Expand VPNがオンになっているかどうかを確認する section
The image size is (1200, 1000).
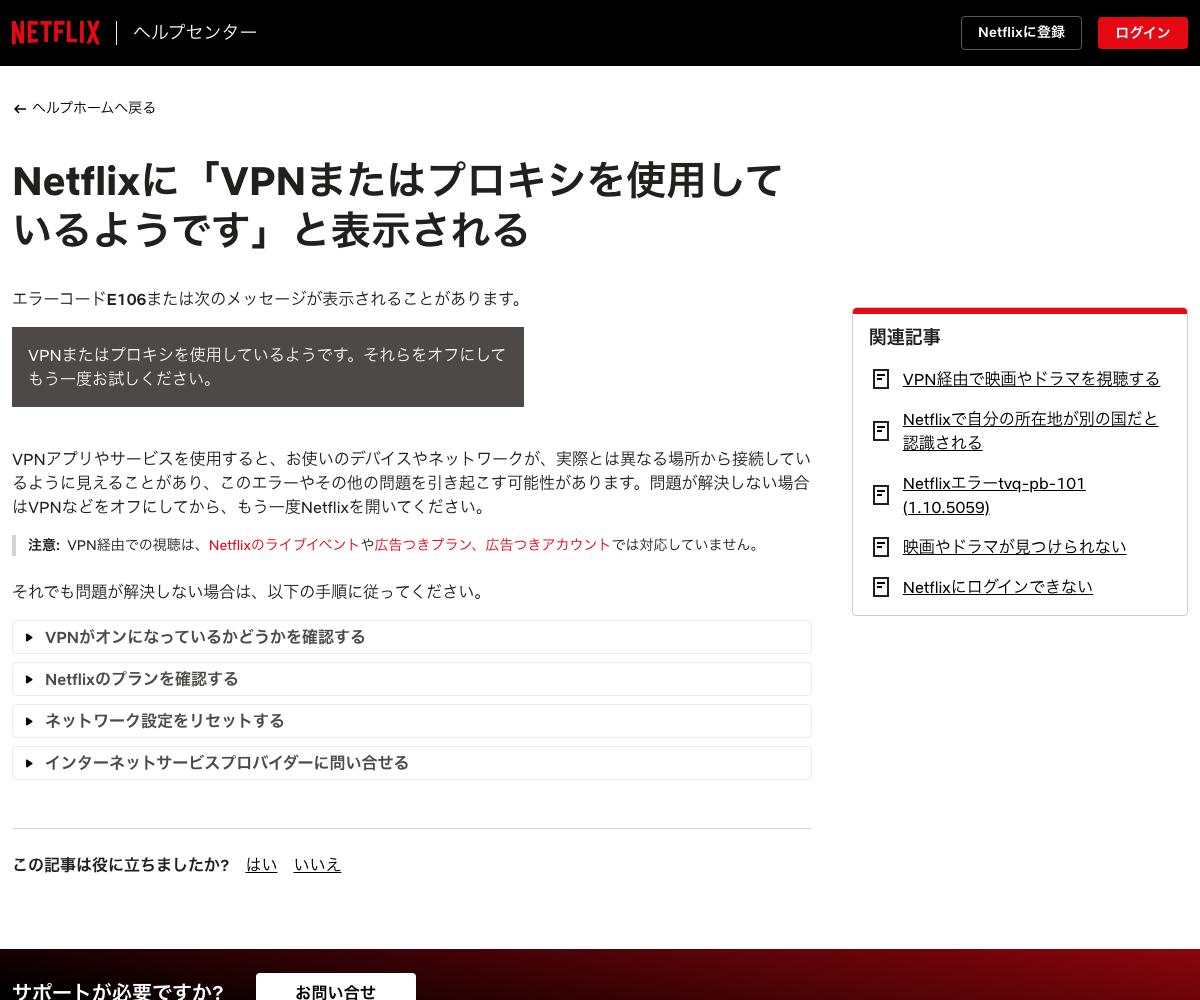[412, 637]
